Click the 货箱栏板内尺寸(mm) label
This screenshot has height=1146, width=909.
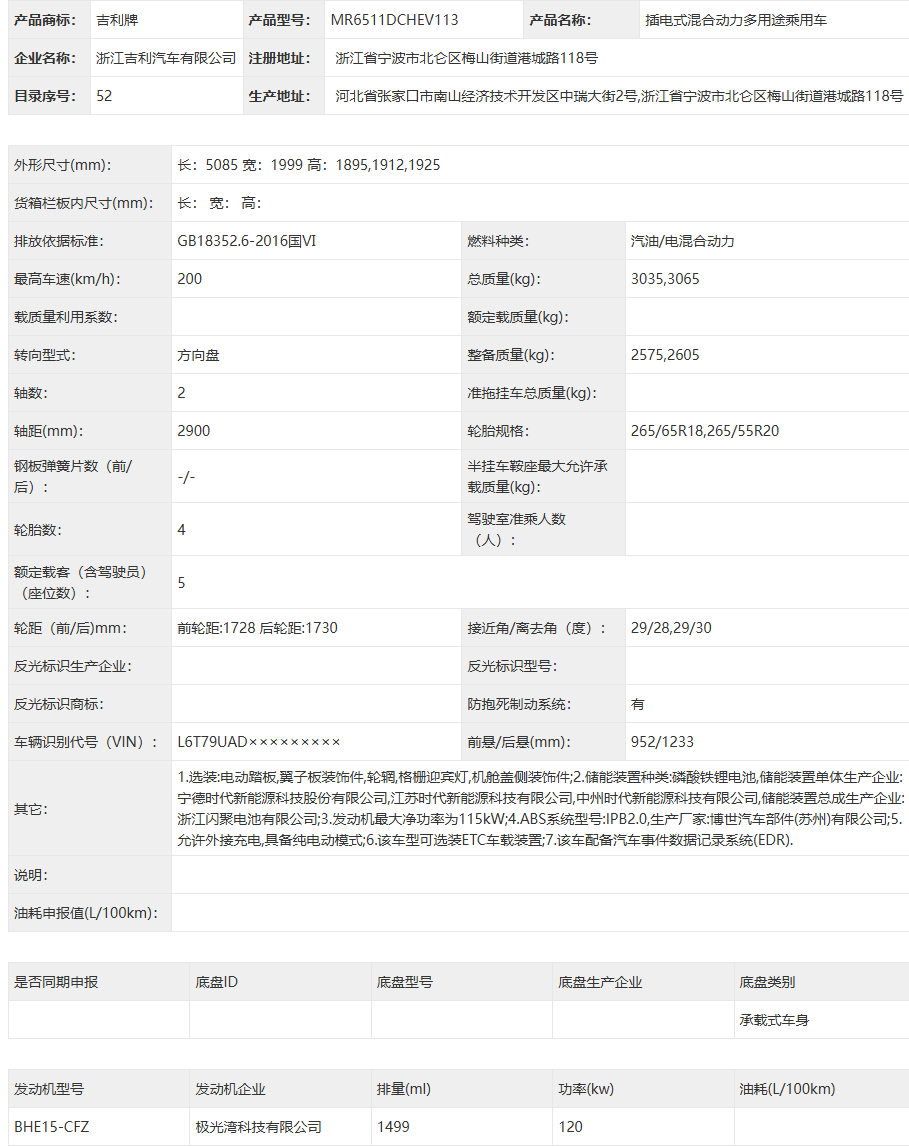click(83, 203)
